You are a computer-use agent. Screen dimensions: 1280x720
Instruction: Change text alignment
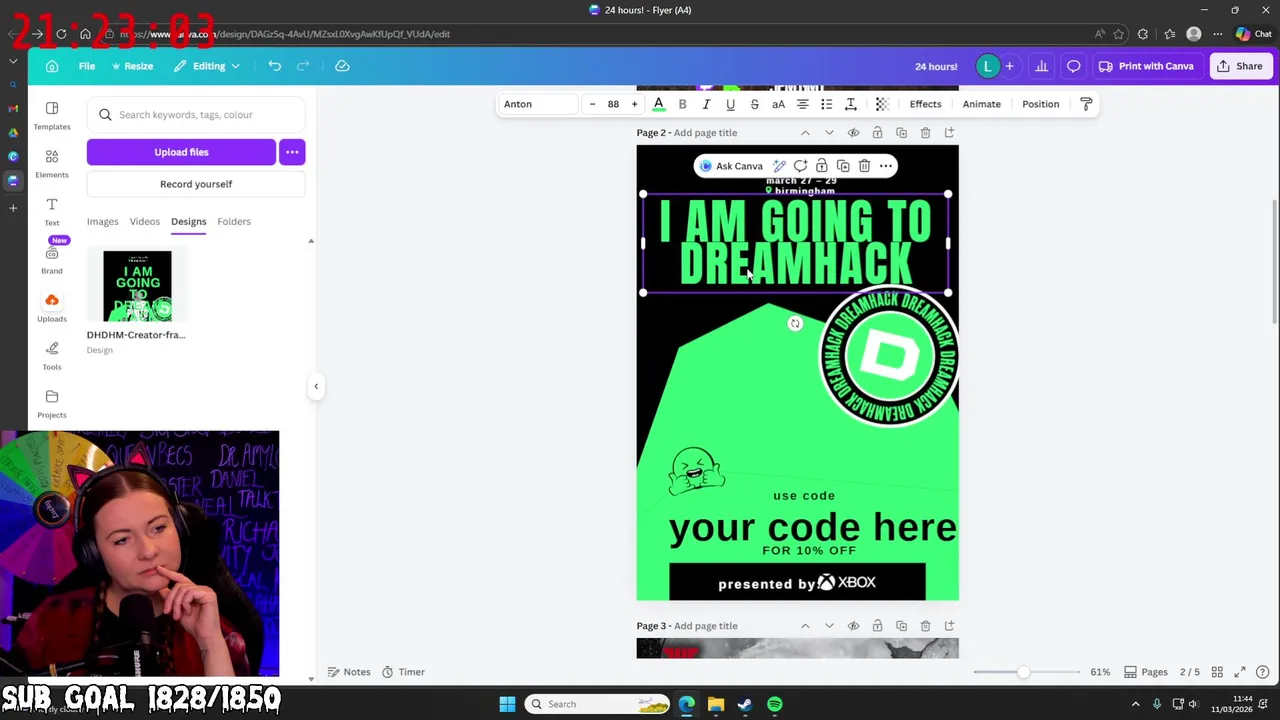tap(802, 104)
